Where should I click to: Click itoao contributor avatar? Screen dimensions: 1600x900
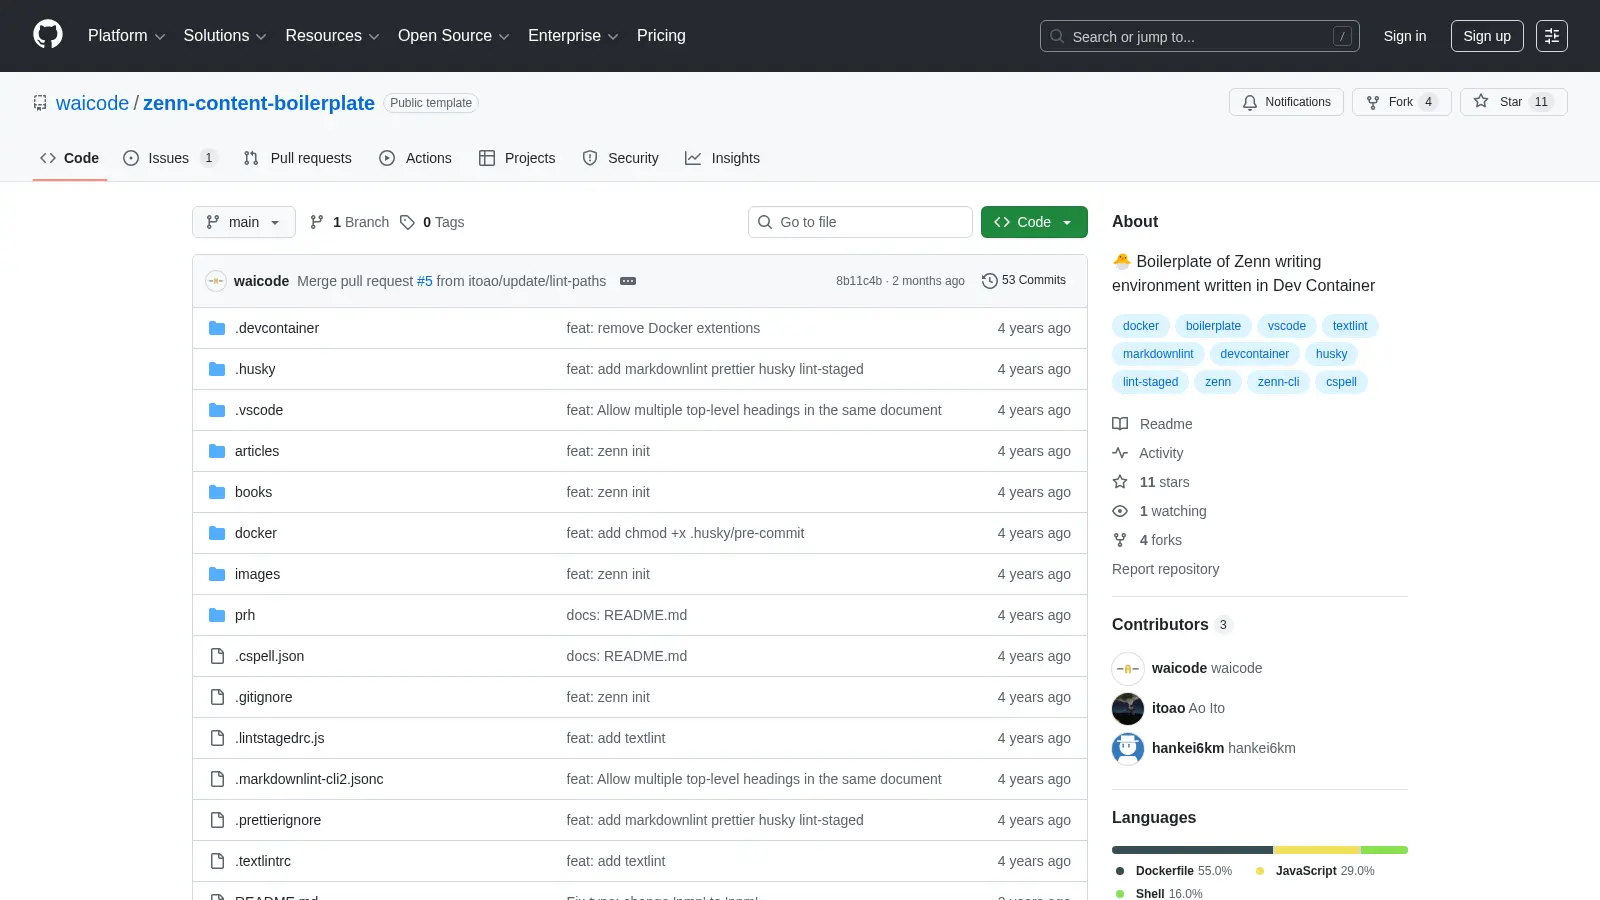coord(1128,708)
